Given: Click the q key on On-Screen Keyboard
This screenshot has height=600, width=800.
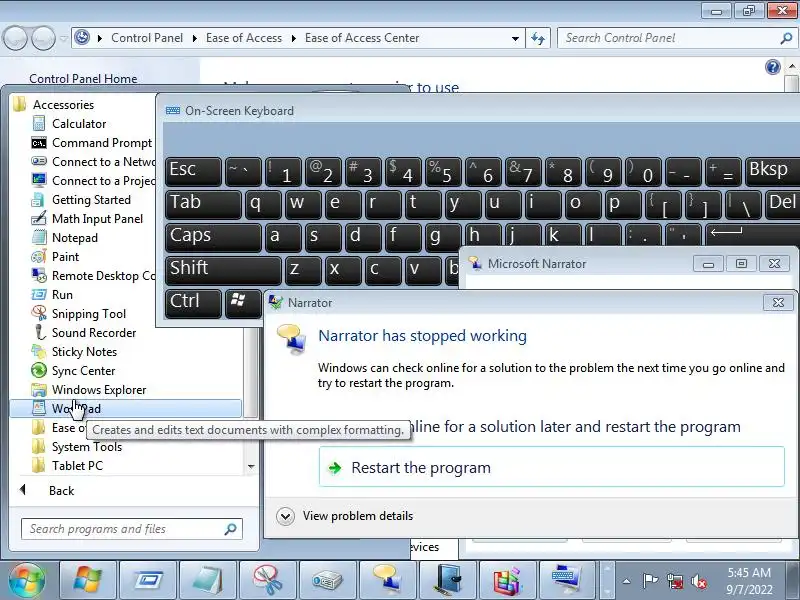Looking at the screenshot, I should pyautogui.click(x=263, y=203).
